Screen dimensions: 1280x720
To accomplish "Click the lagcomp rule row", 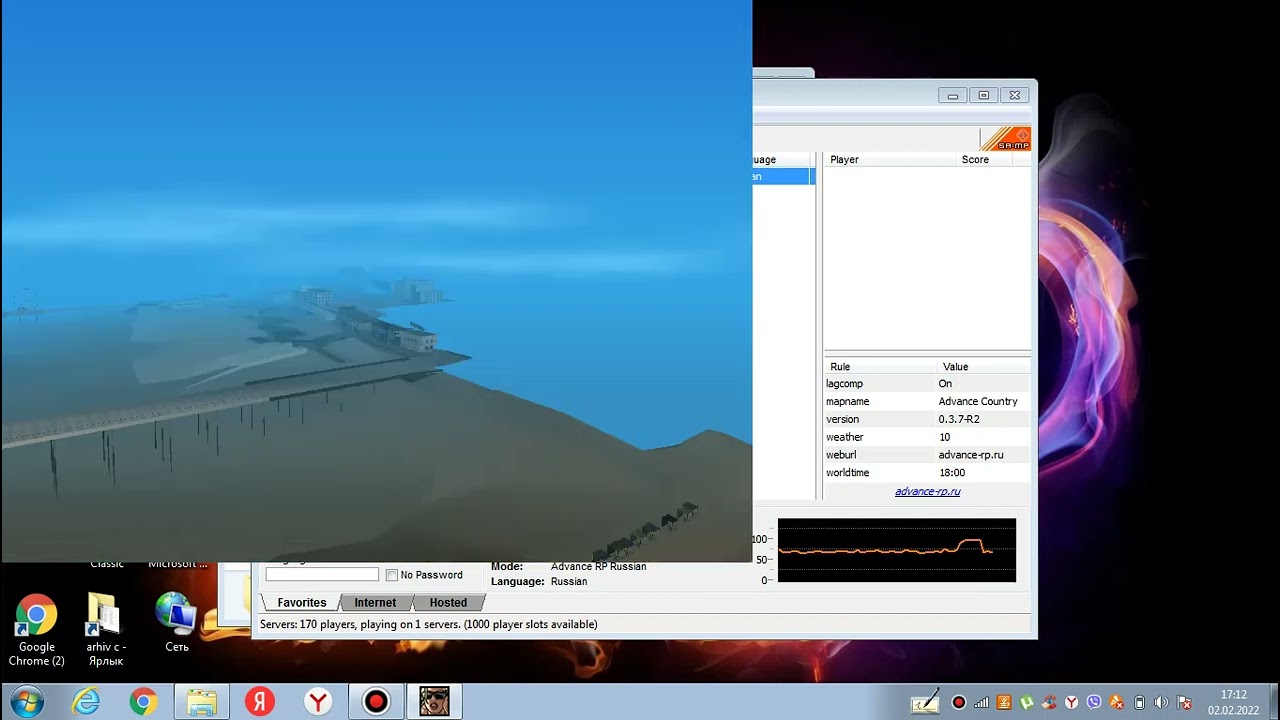I will (927, 383).
